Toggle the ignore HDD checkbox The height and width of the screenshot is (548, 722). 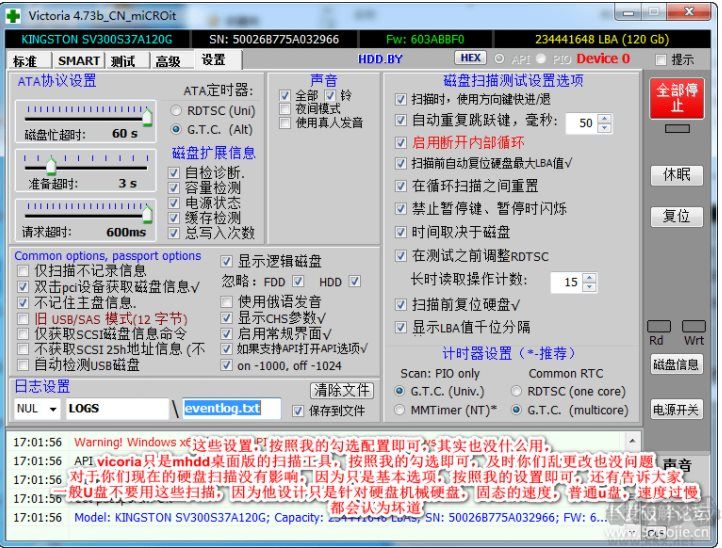coord(354,281)
